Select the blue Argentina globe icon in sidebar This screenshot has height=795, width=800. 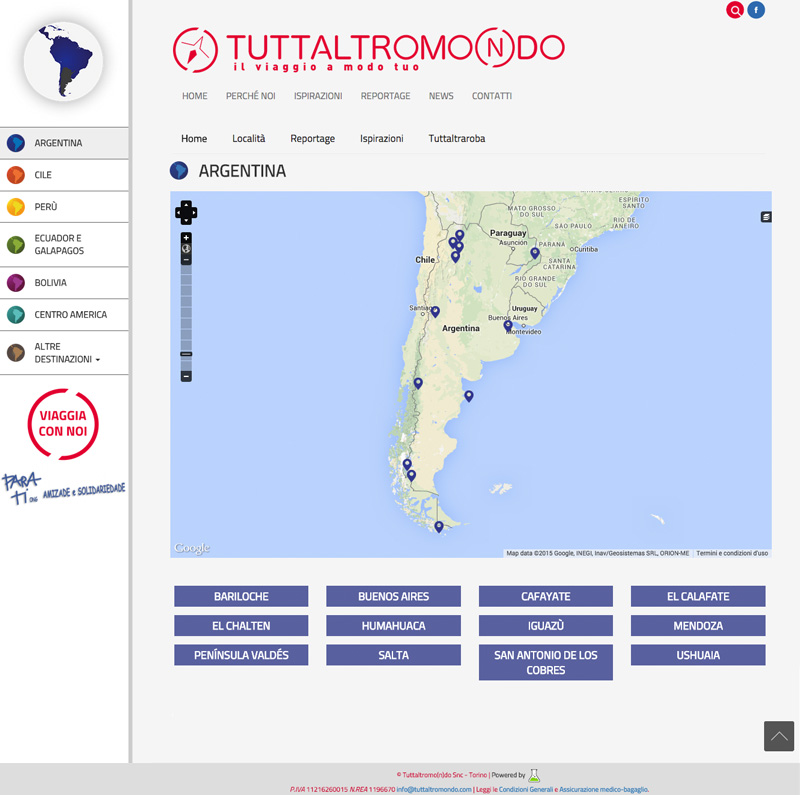pos(16,143)
